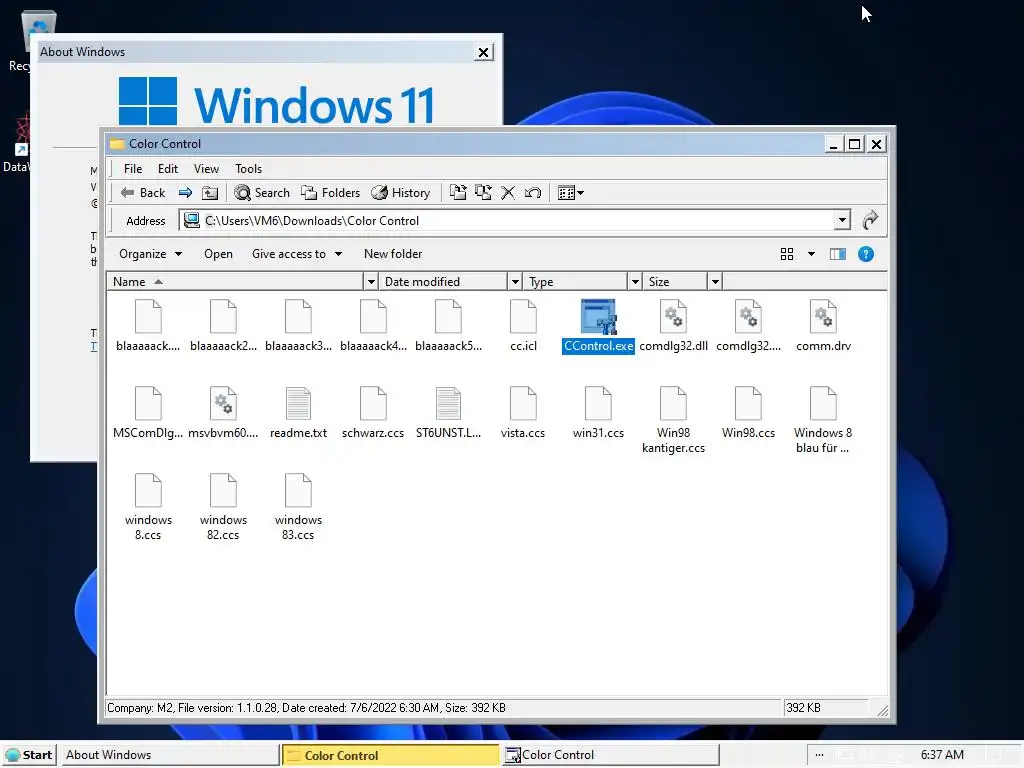This screenshot has height=768, width=1024.
Task: Open the view options arrow
Action: (x=811, y=254)
